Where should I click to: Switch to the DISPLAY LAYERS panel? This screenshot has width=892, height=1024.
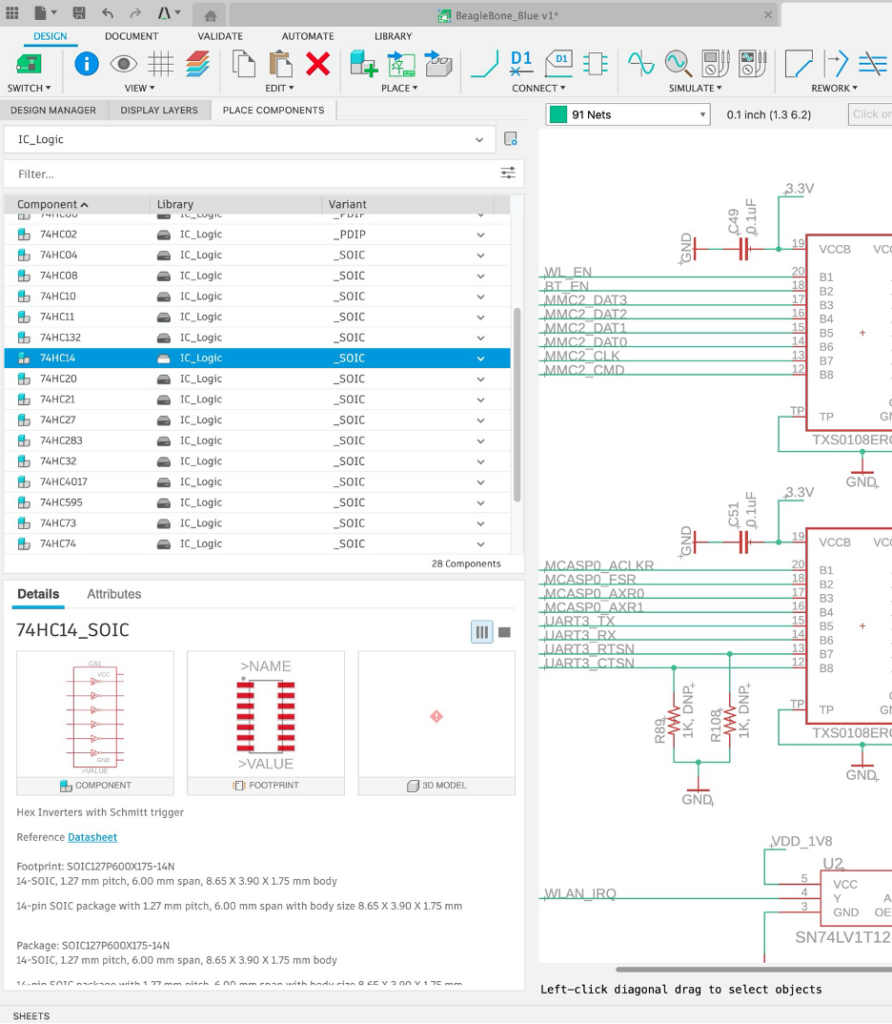159,110
